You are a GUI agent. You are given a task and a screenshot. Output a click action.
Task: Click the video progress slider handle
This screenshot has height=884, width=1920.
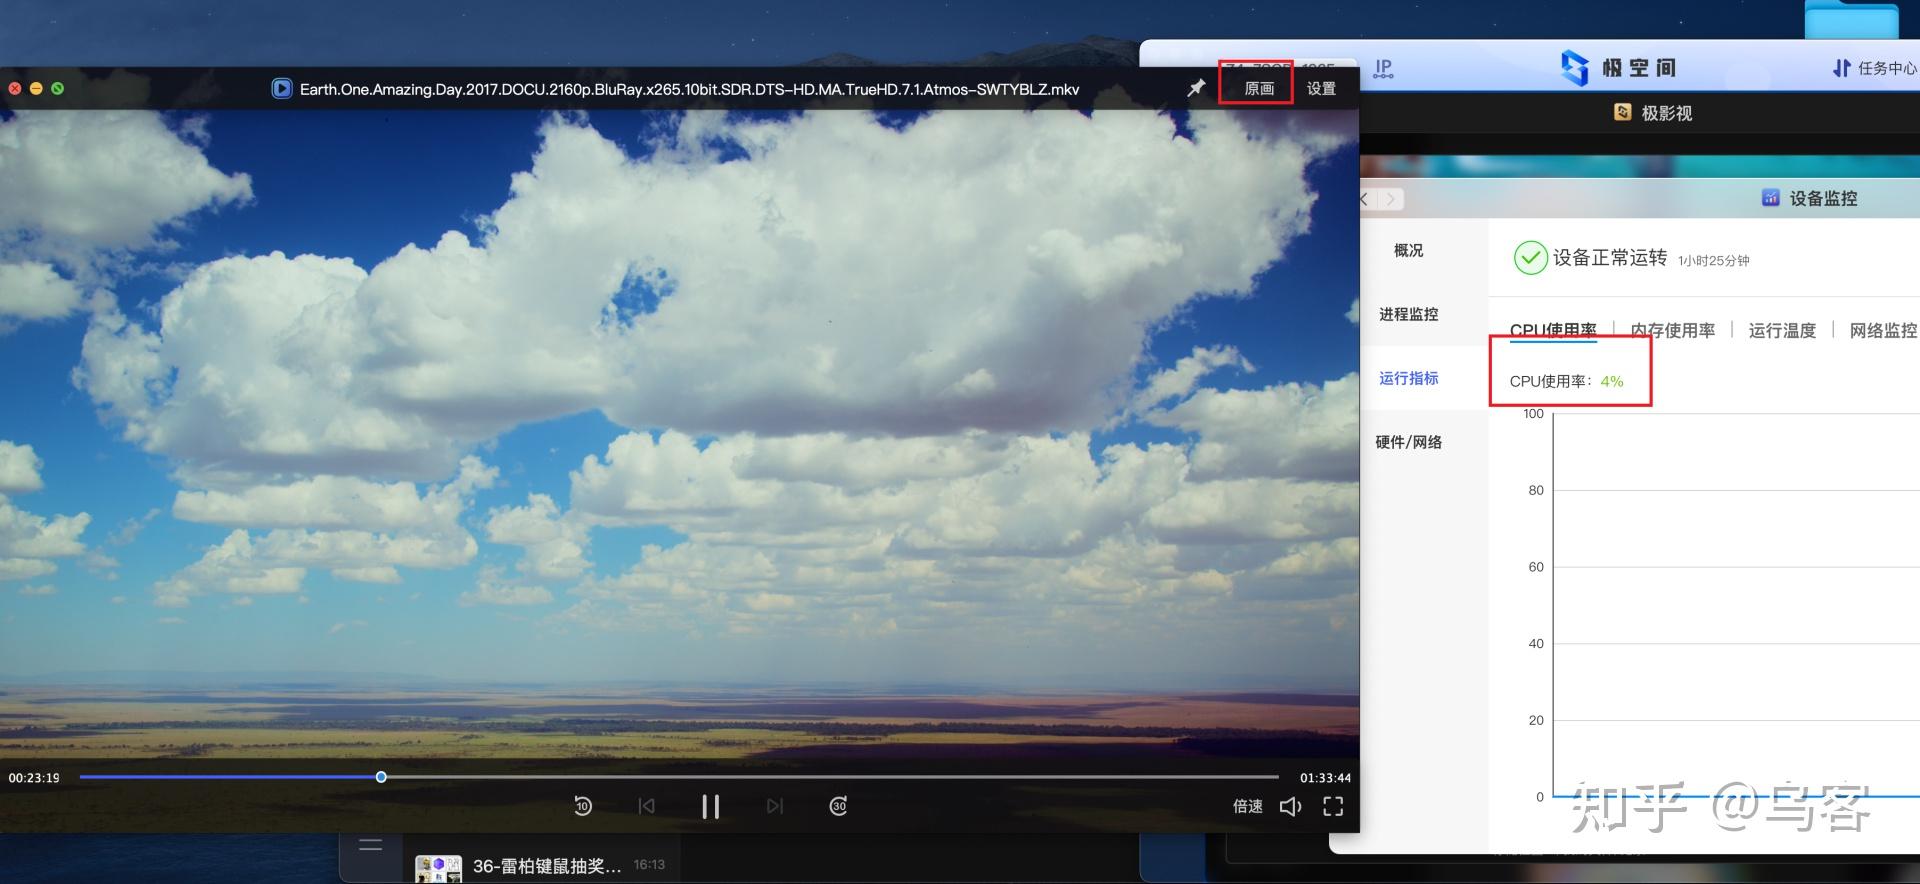click(381, 777)
